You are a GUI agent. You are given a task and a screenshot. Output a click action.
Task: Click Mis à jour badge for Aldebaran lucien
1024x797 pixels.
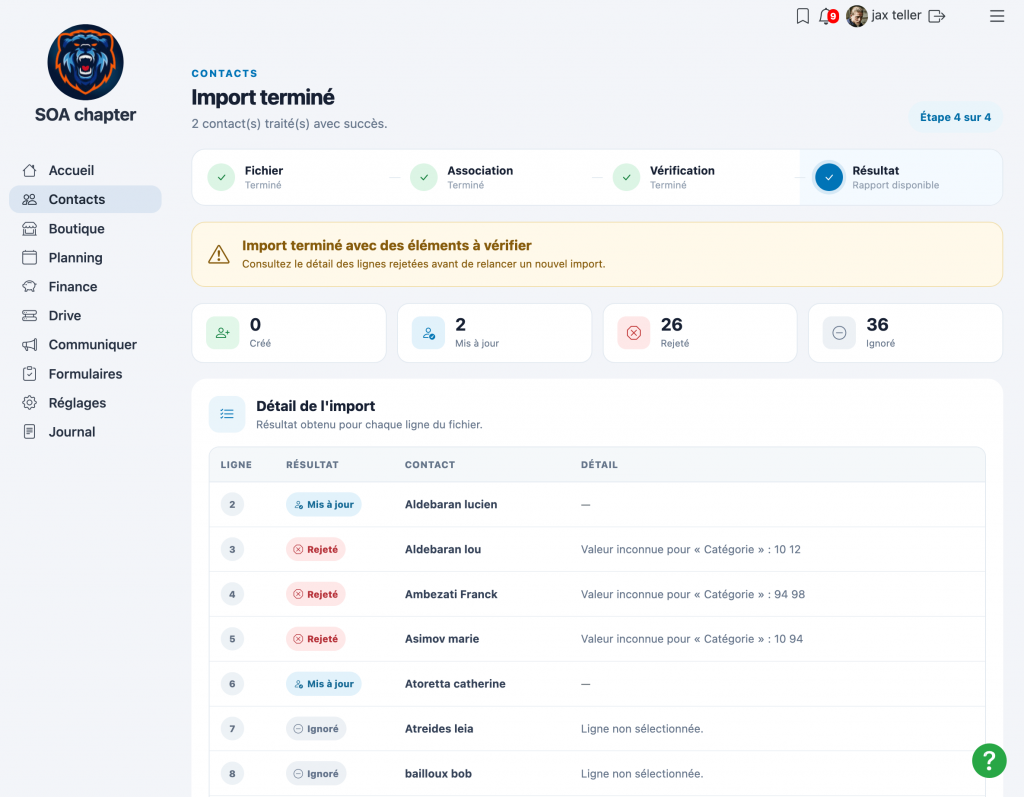coord(323,504)
